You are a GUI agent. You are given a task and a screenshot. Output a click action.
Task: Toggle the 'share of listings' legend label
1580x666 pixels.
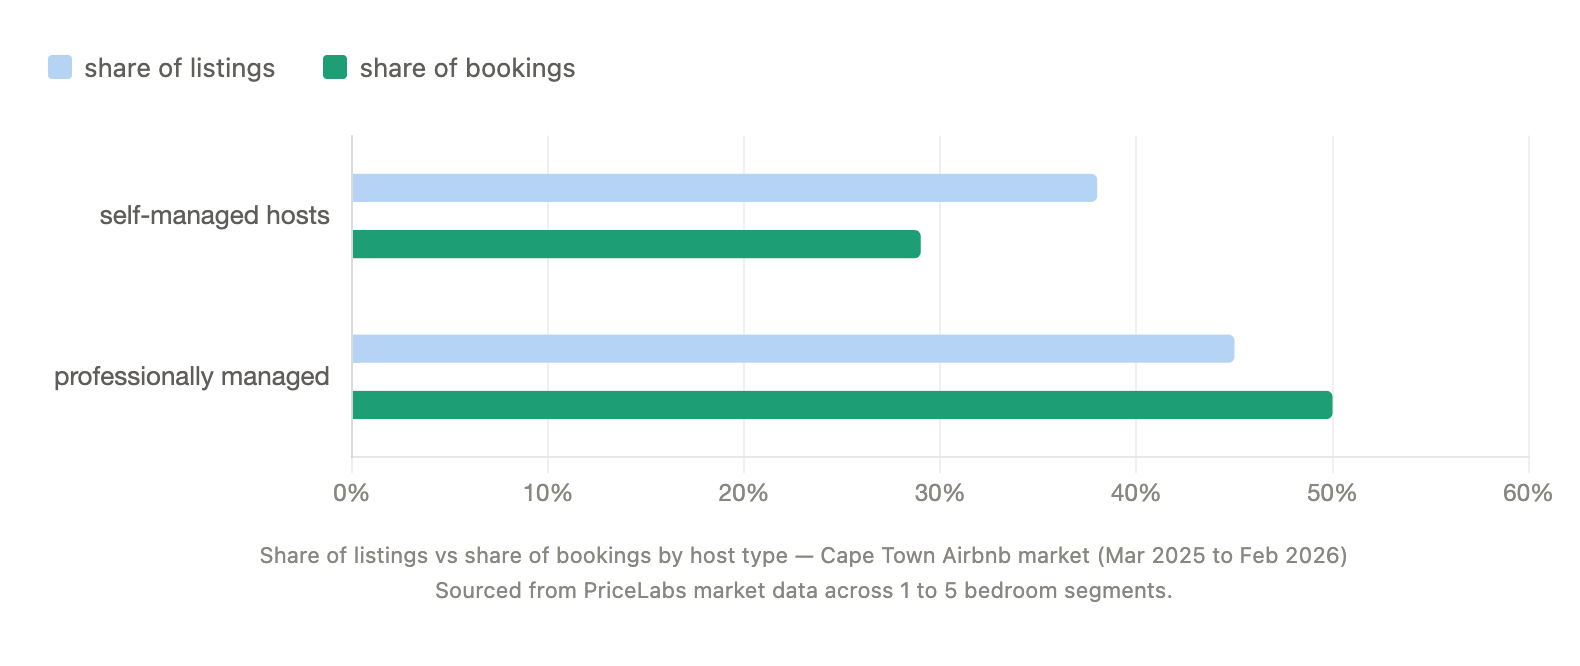click(179, 68)
